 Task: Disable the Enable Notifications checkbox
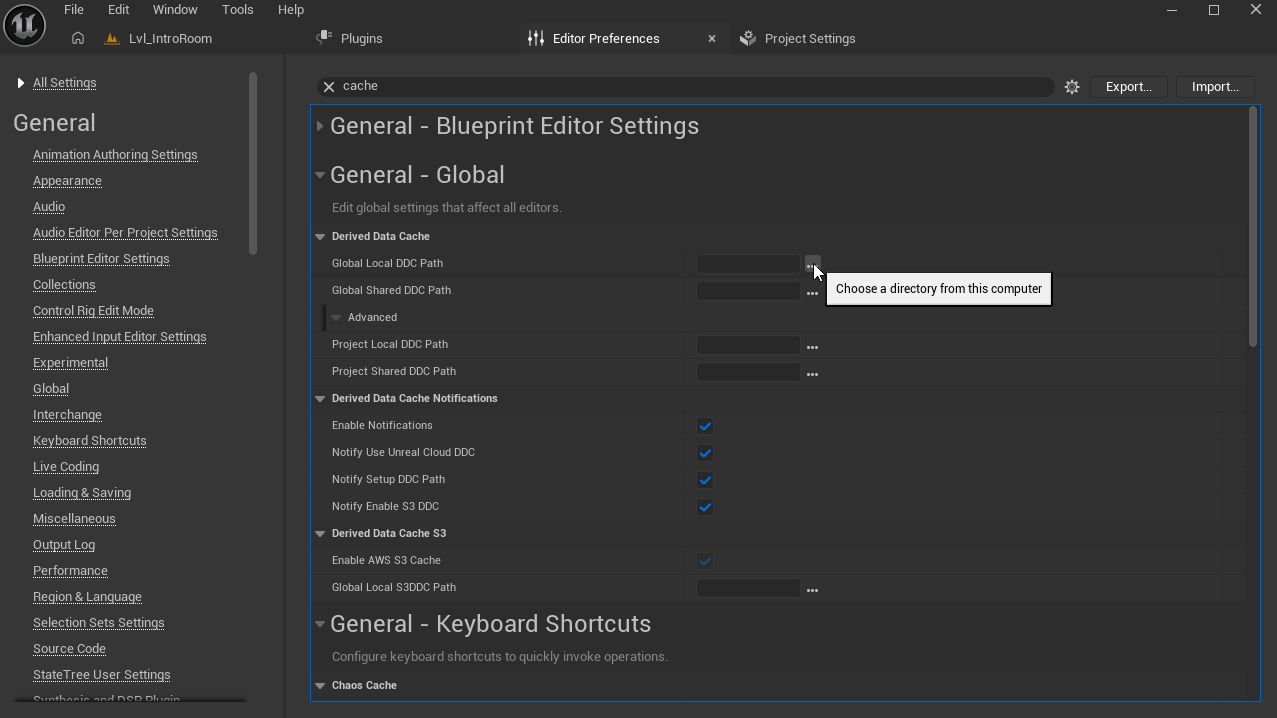[705, 426]
